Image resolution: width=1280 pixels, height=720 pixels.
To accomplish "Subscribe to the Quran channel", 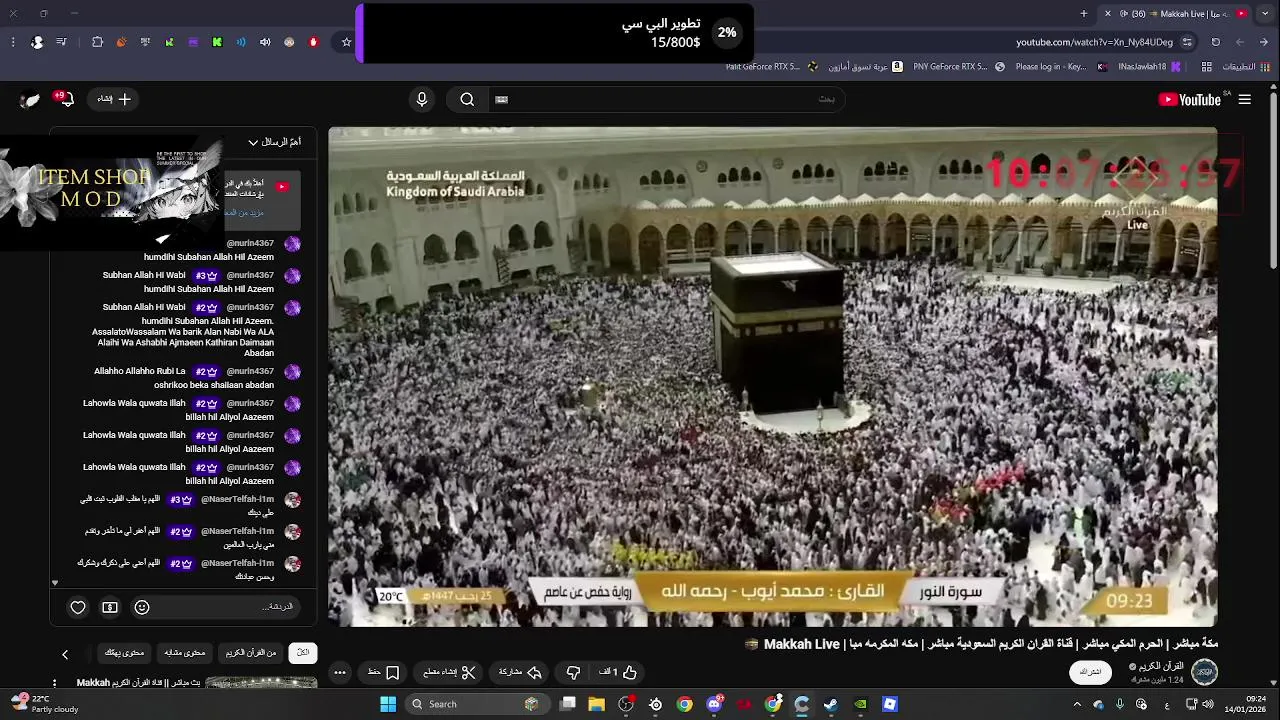I will [1091, 672].
